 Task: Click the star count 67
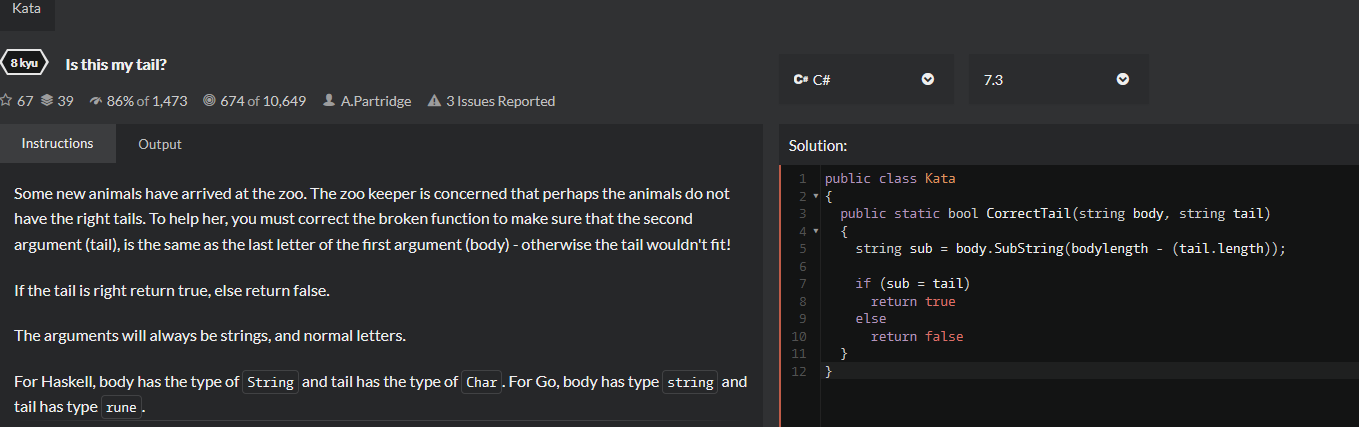point(25,101)
